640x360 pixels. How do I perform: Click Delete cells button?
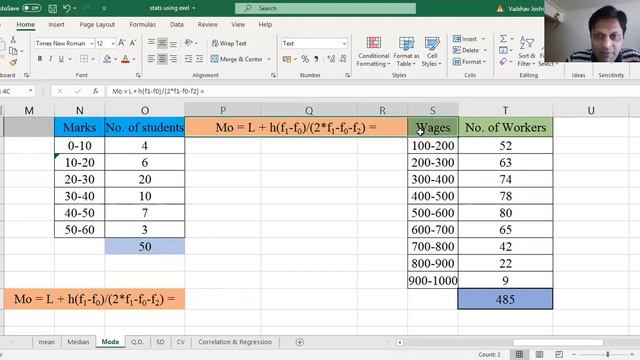(469, 50)
